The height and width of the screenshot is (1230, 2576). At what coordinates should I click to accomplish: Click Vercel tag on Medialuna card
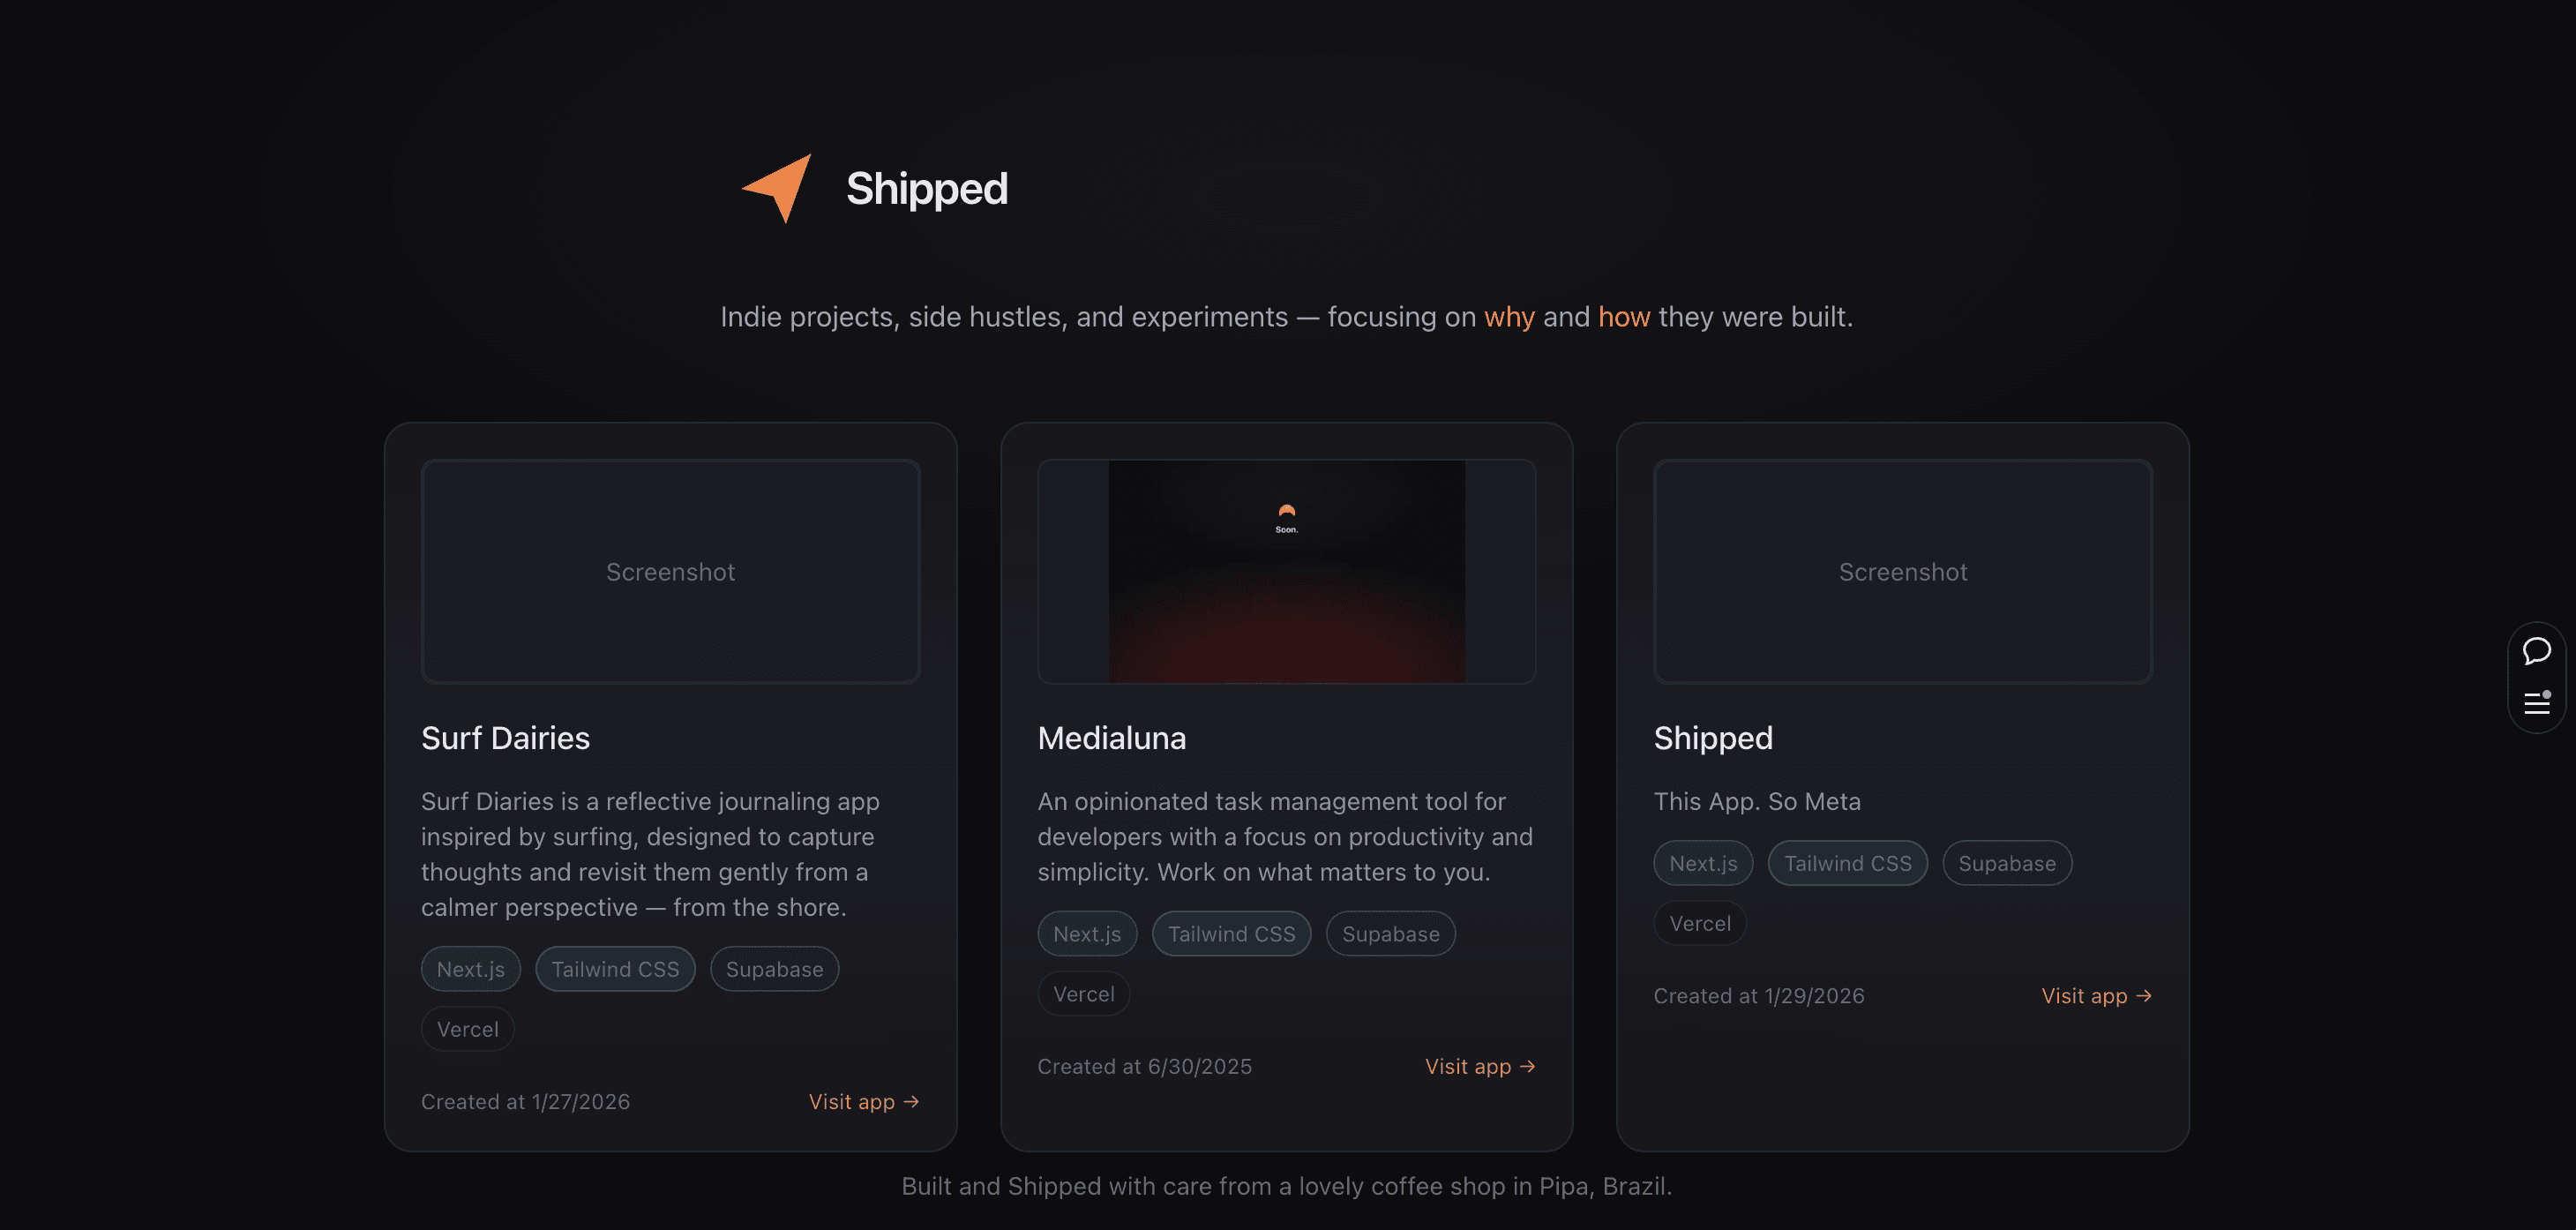click(1083, 994)
